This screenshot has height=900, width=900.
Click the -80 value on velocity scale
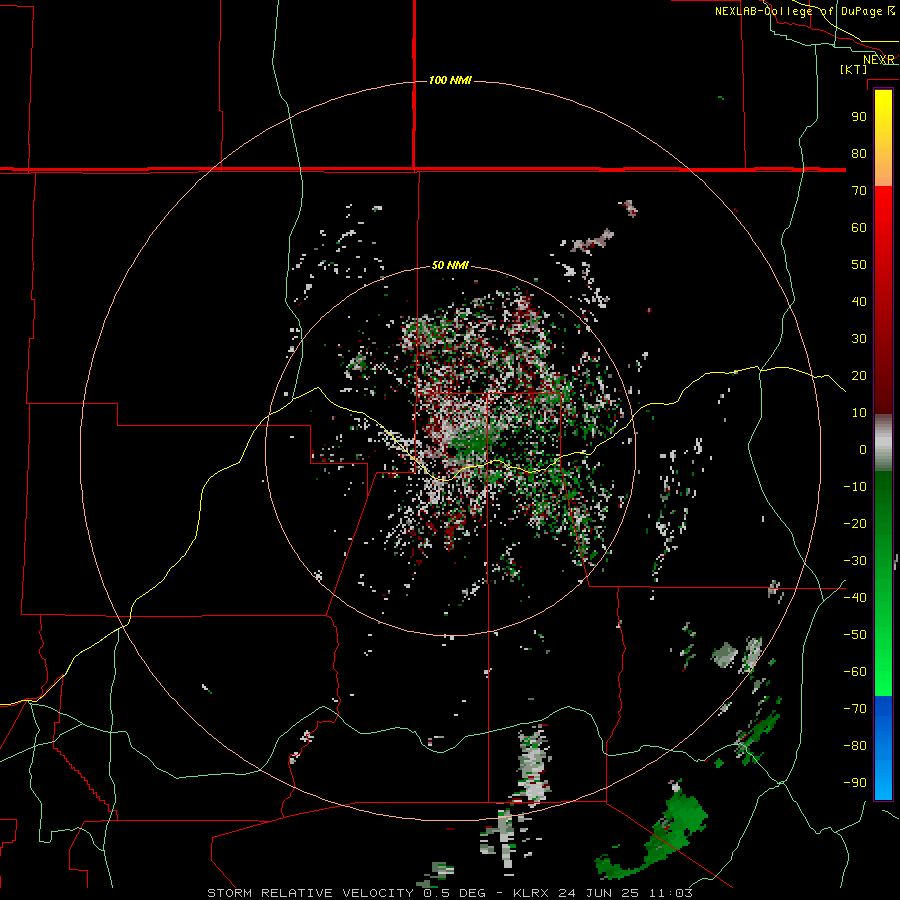coord(855,746)
